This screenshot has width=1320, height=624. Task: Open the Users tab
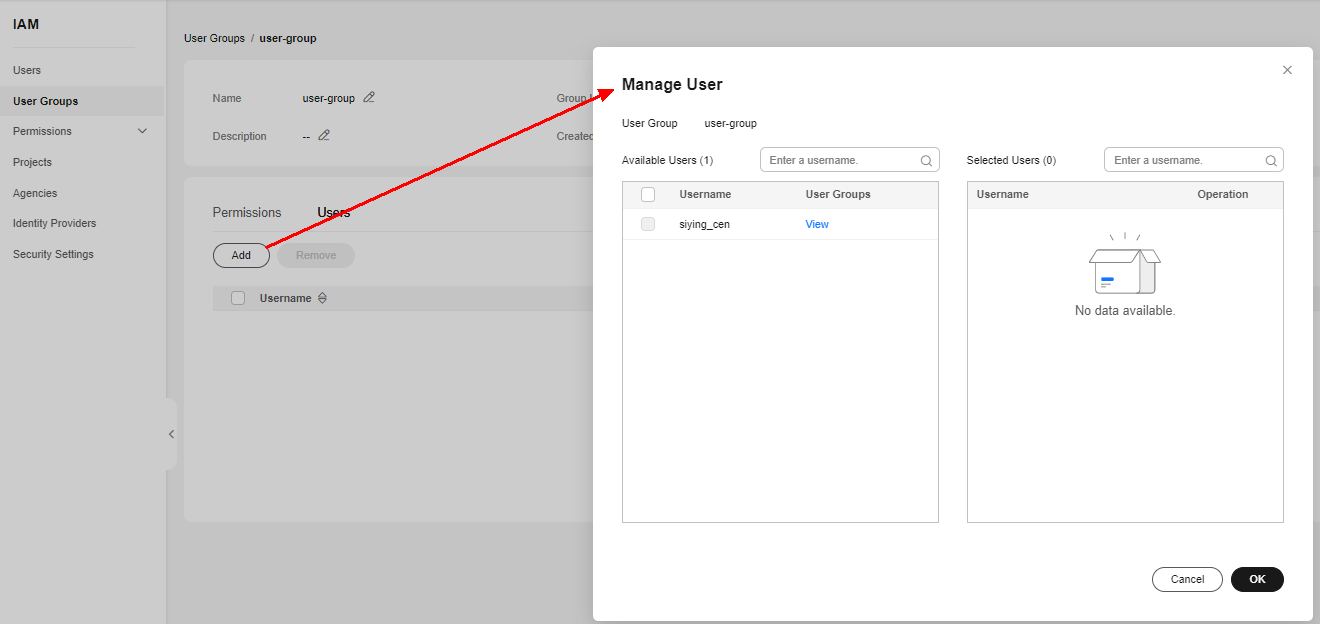click(x=333, y=212)
